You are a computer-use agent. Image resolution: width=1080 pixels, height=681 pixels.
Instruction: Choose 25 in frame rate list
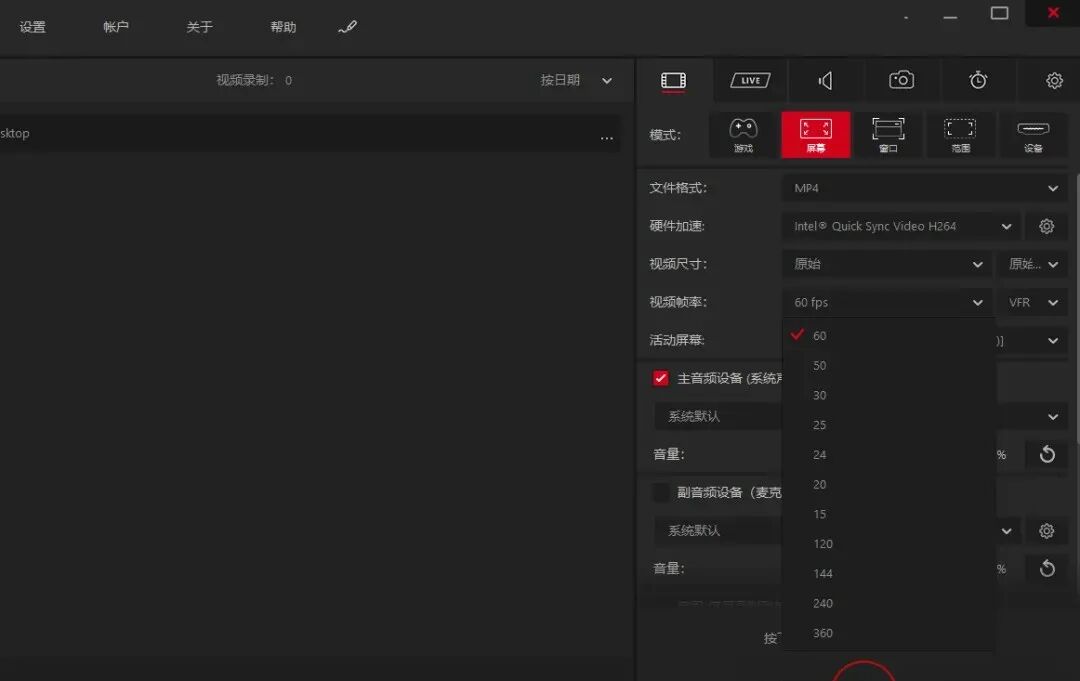click(889, 425)
